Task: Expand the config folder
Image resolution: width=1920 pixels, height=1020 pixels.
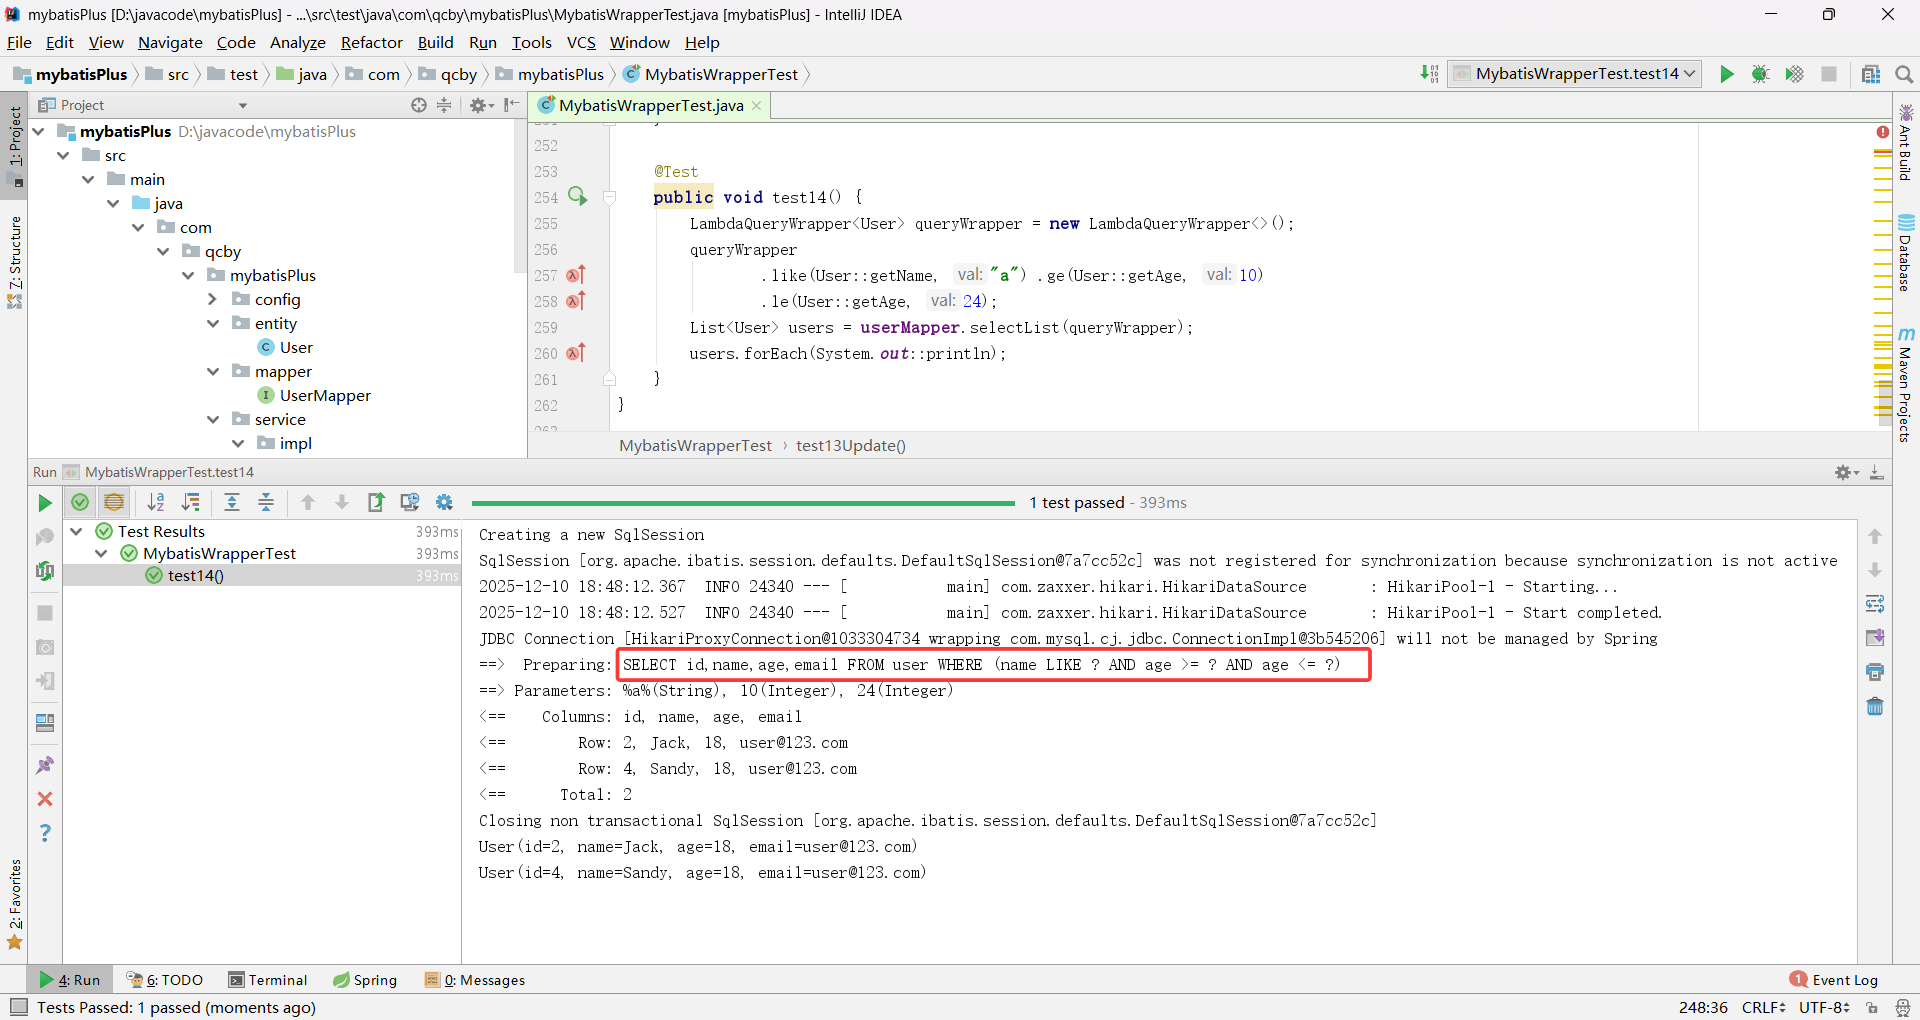Action: coord(212,299)
